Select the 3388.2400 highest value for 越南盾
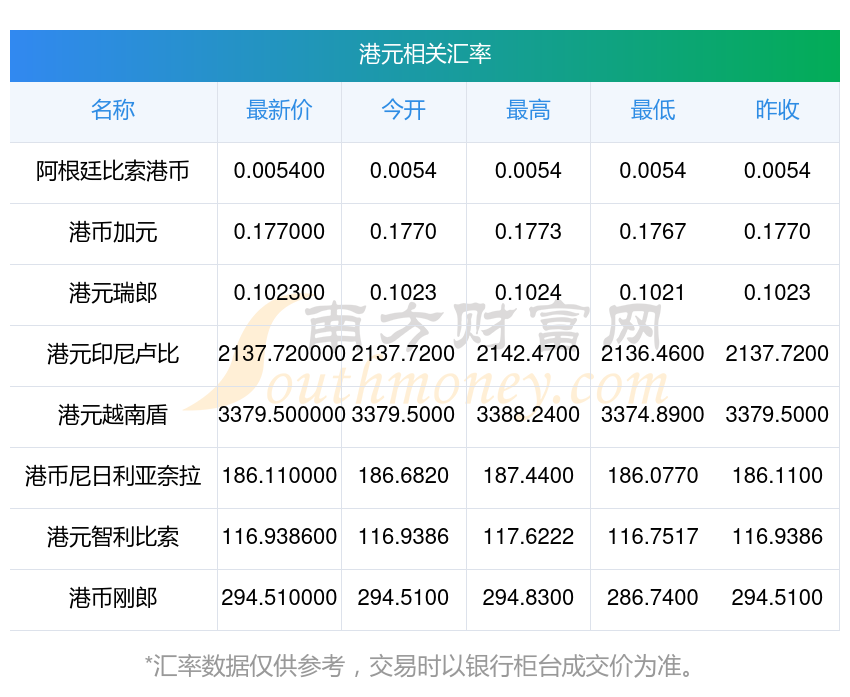The height and width of the screenshot is (697, 850). click(528, 414)
